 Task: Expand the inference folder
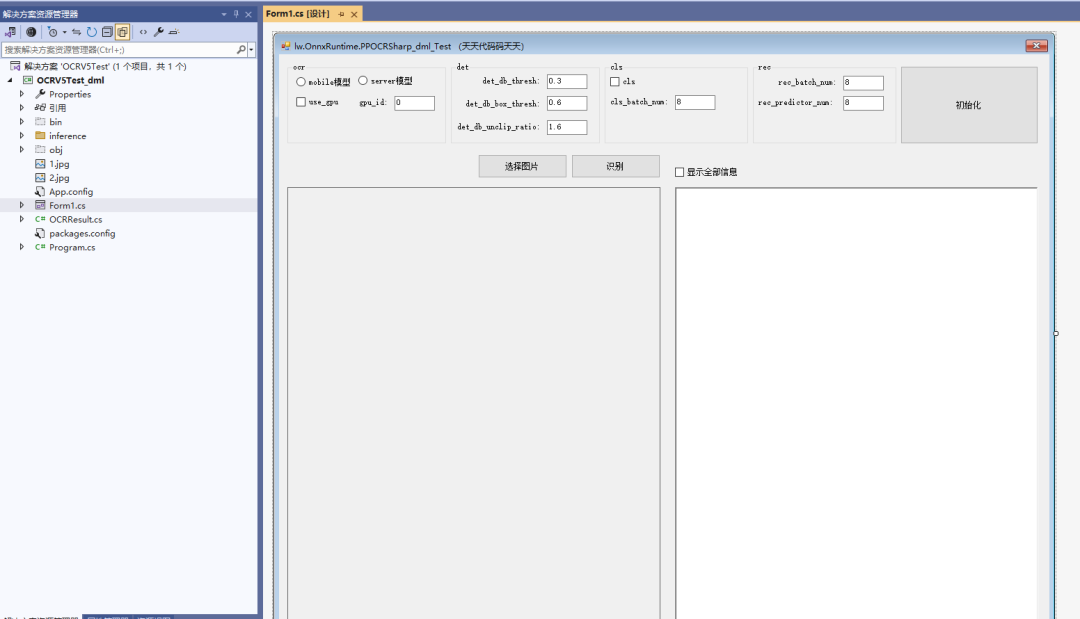coord(22,136)
